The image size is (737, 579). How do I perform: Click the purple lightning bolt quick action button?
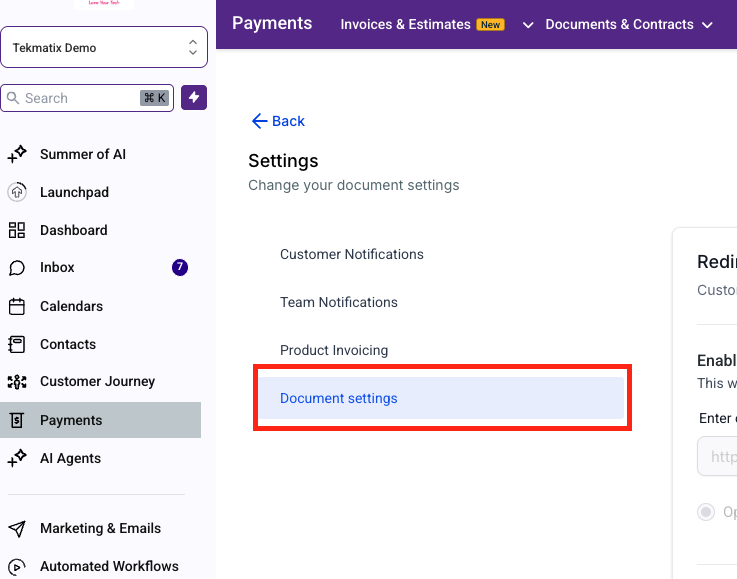point(194,98)
